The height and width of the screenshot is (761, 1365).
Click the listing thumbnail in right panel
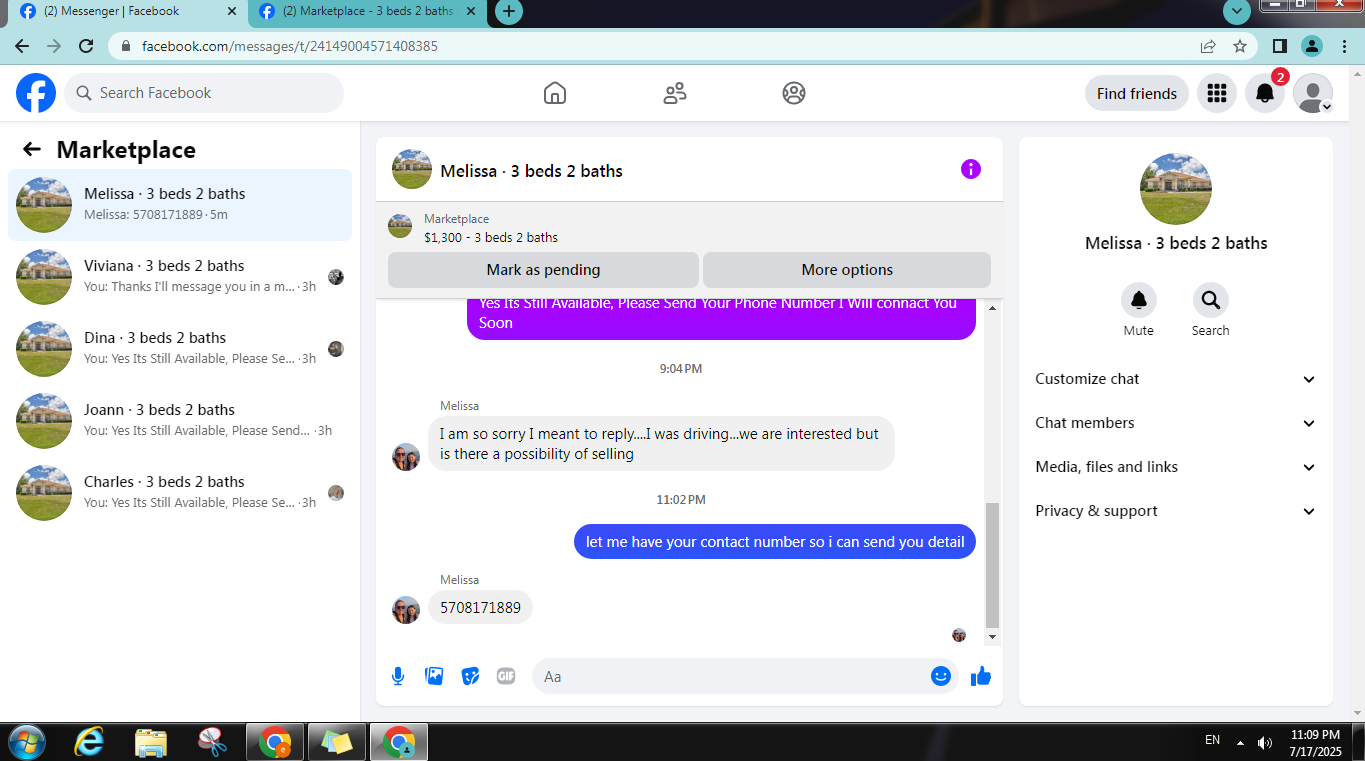coord(1175,189)
